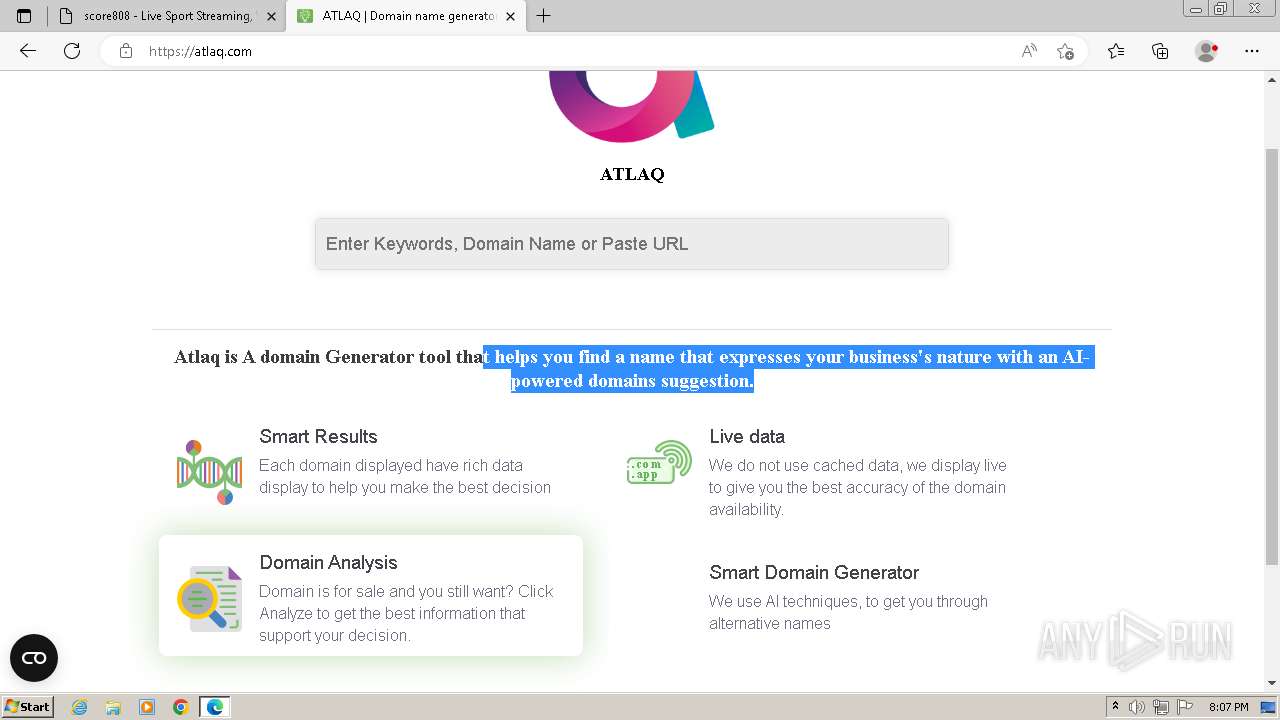Viewport: 1280px width, 720px height.
Task: Click the ATLAQ title text
Action: pyautogui.click(x=632, y=174)
